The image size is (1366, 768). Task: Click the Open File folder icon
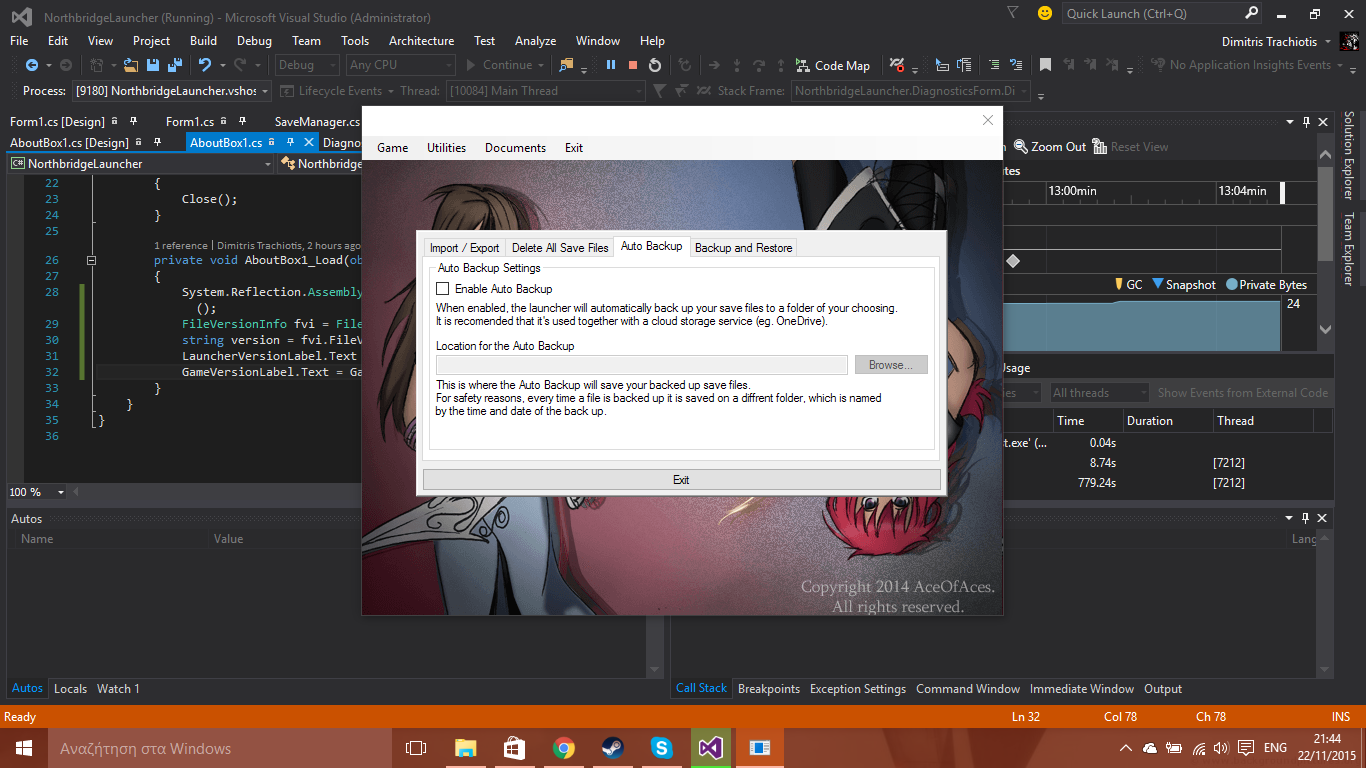(x=132, y=65)
